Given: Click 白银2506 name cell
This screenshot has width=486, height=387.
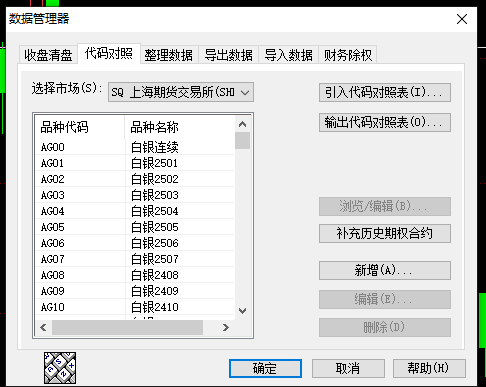Looking at the screenshot, I should 180,243.
